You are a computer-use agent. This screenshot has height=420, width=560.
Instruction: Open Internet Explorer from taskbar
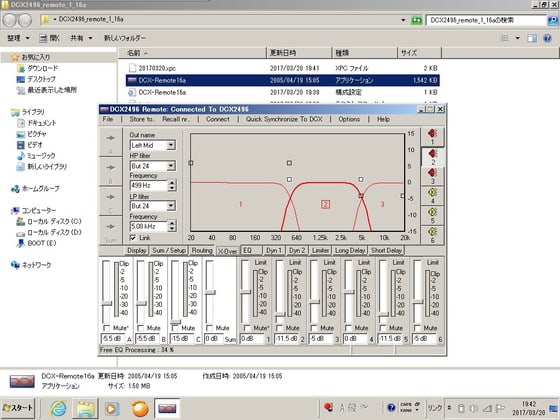pyautogui.click(x=58, y=408)
